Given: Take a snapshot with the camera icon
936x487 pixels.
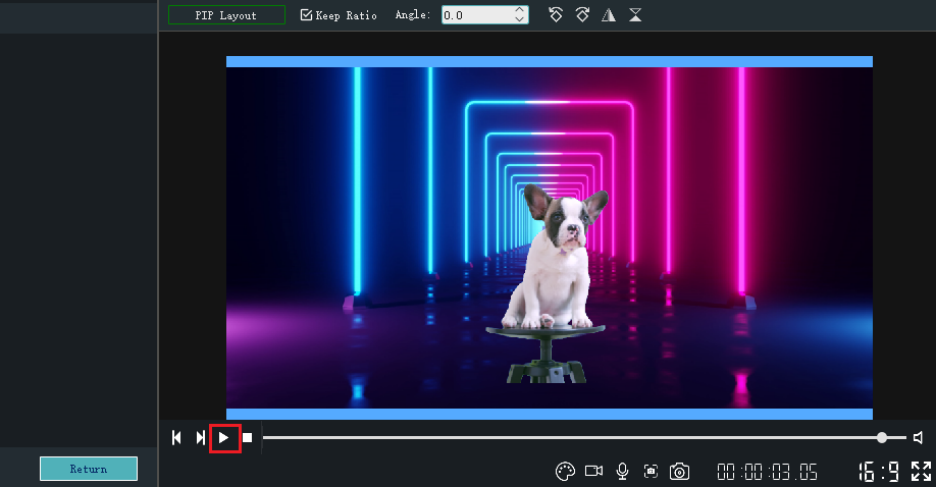Looking at the screenshot, I should pyautogui.click(x=680, y=471).
